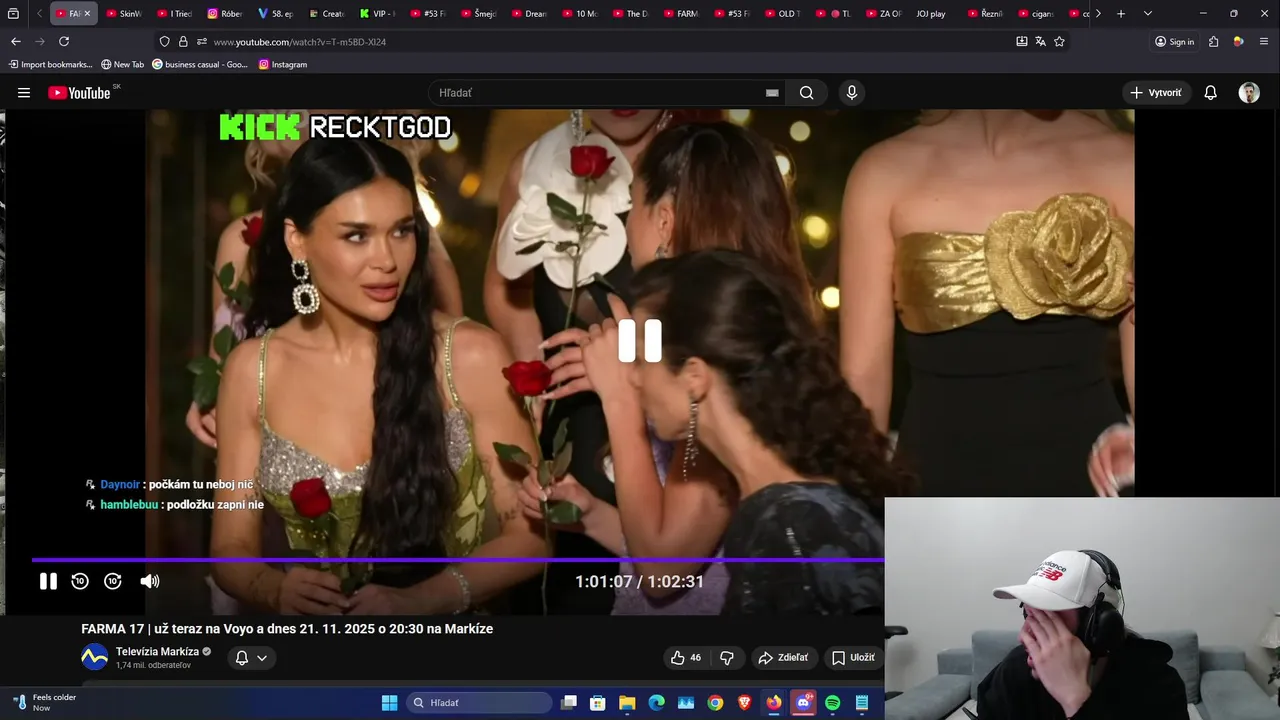Switch to the Dream tab
The height and width of the screenshot is (720, 1280).
pyautogui.click(x=529, y=14)
